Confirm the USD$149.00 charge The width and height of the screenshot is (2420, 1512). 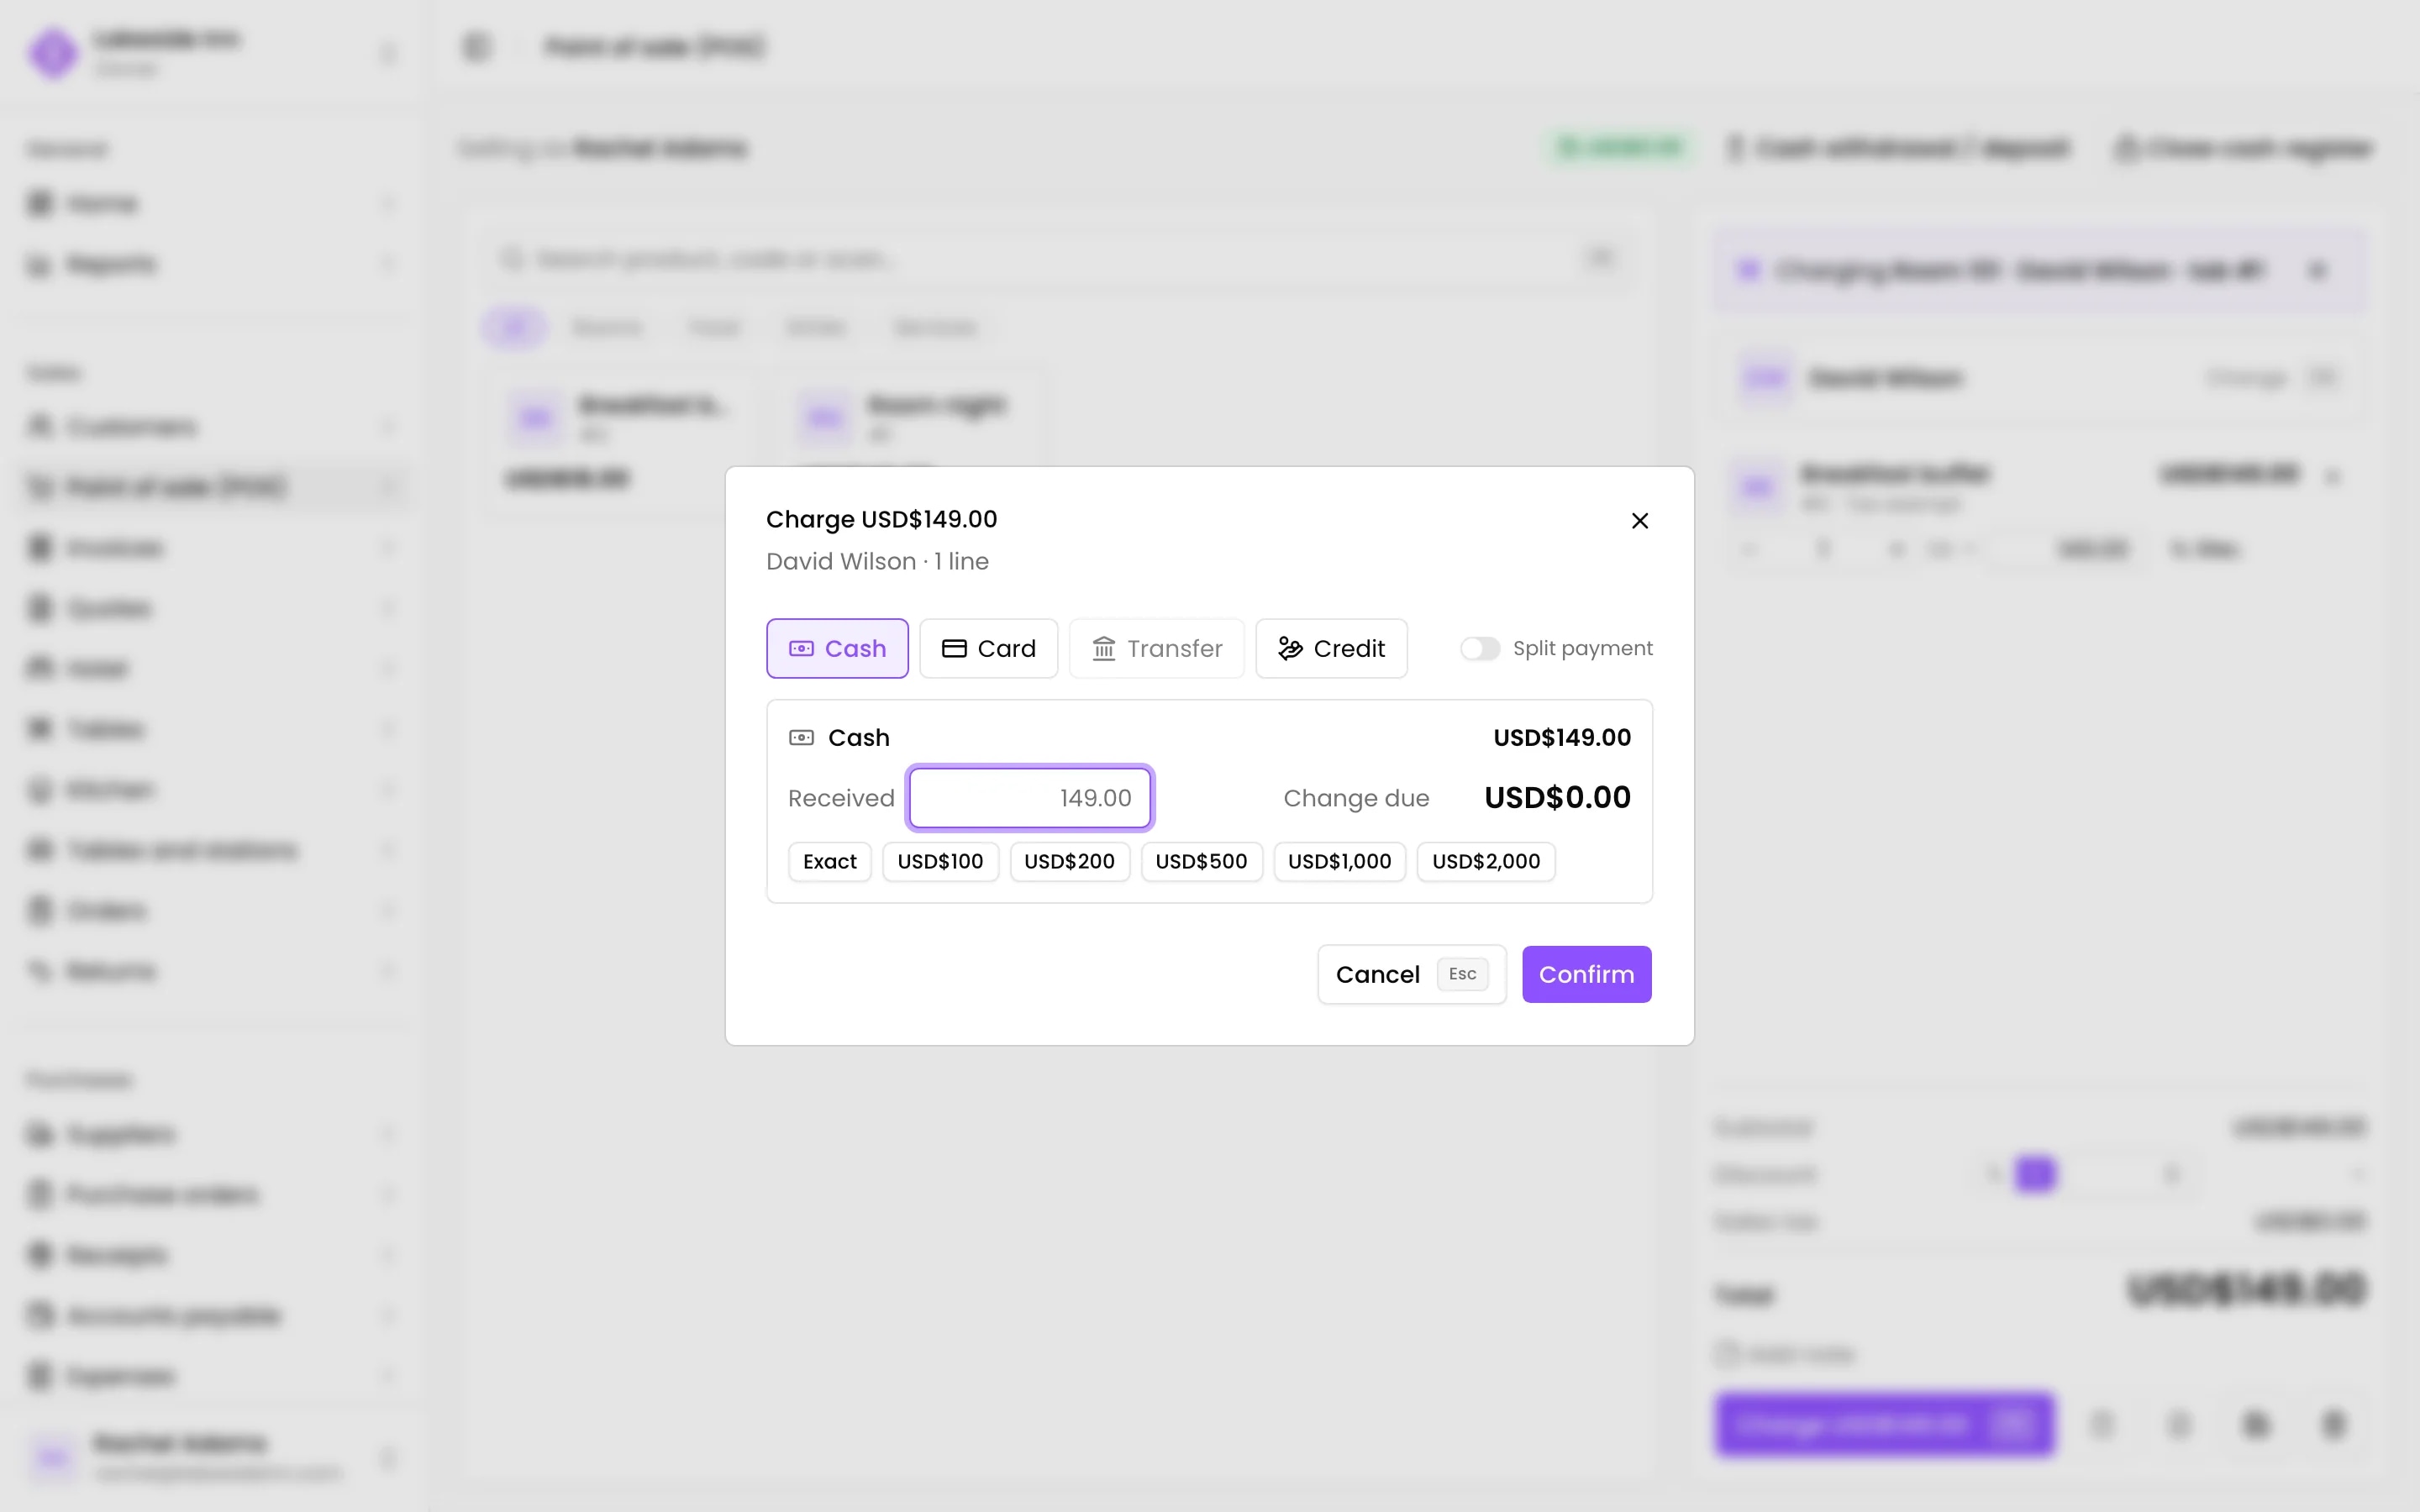pyautogui.click(x=1586, y=974)
